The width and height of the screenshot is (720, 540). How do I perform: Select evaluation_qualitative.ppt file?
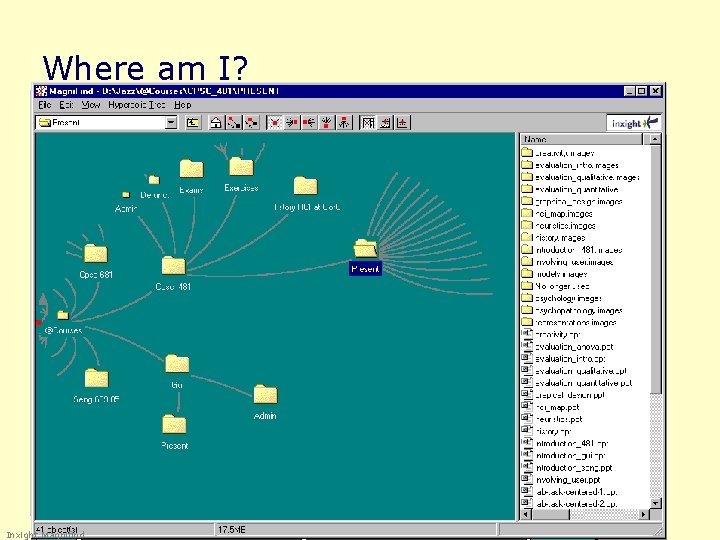(x=574, y=371)
